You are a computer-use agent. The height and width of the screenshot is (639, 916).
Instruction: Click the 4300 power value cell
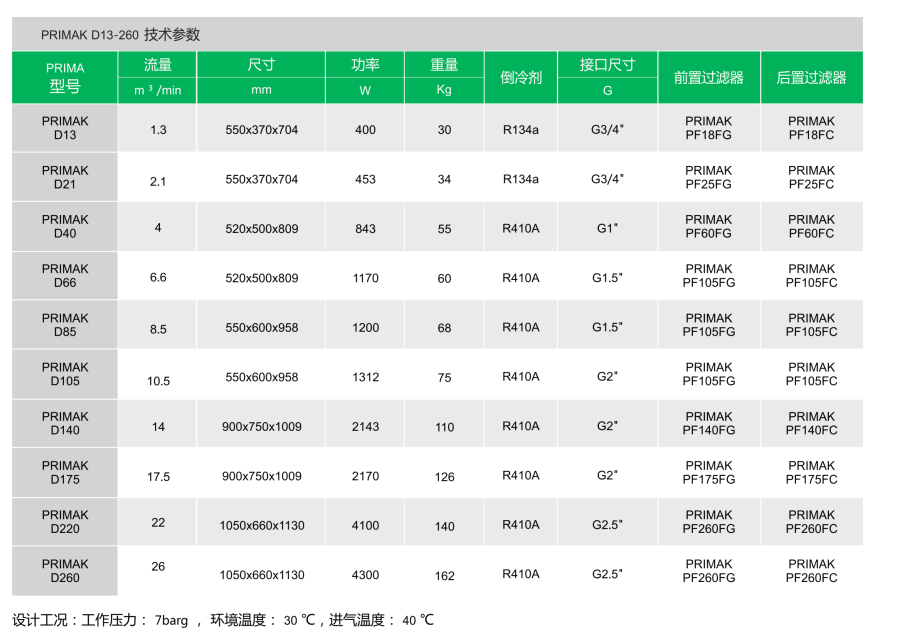coord(365,575)
